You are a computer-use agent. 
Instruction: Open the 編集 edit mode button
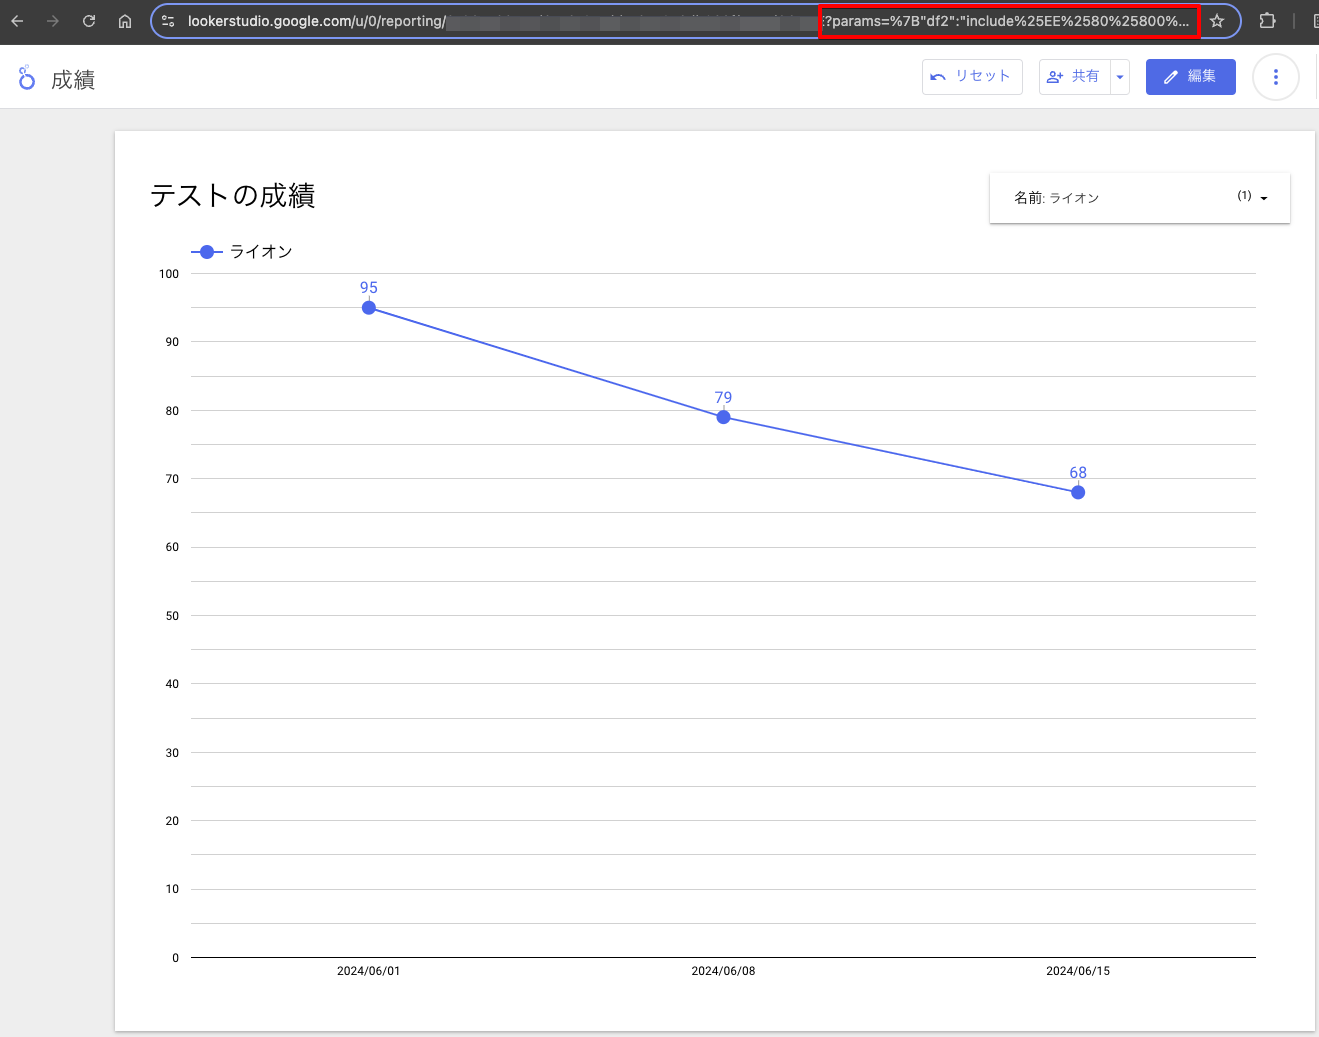pos(1190,77)
